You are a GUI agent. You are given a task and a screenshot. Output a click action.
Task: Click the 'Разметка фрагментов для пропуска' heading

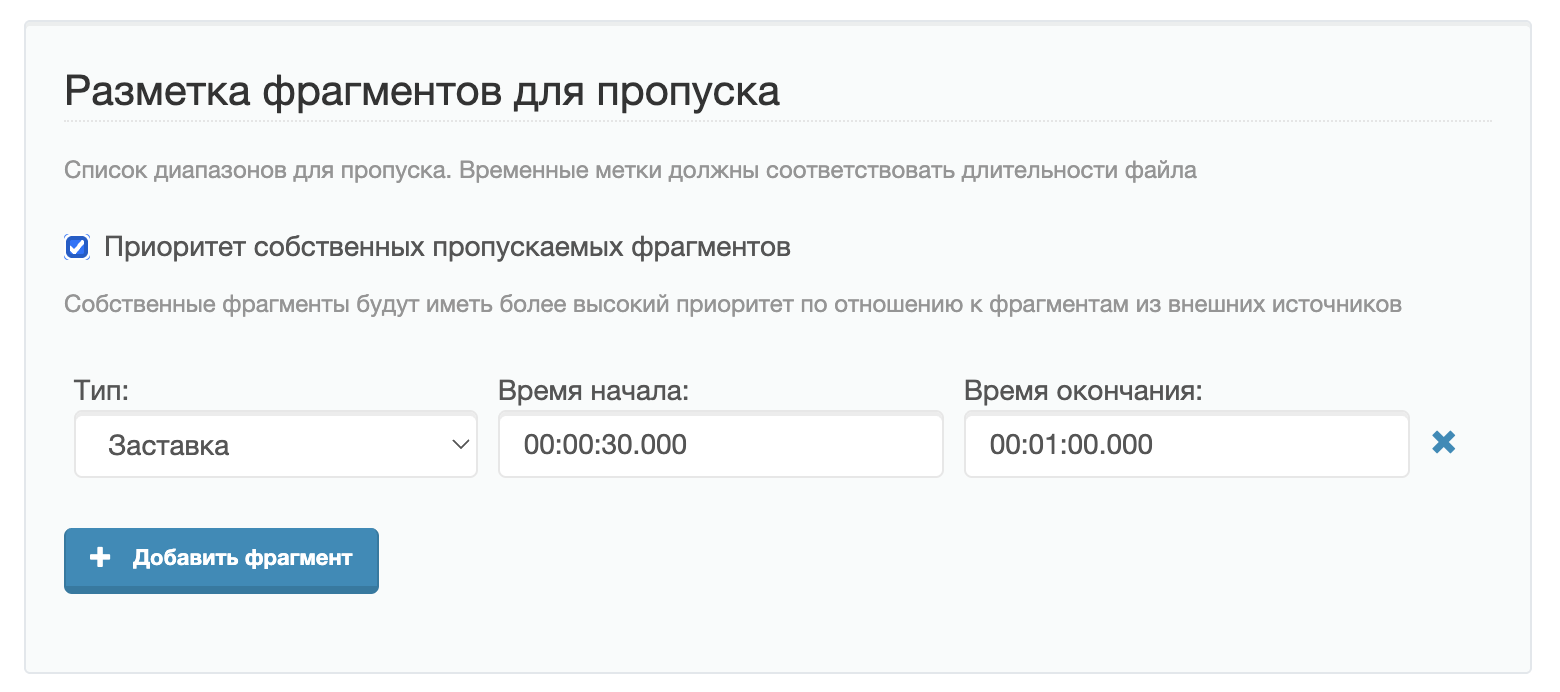[421, 91]
